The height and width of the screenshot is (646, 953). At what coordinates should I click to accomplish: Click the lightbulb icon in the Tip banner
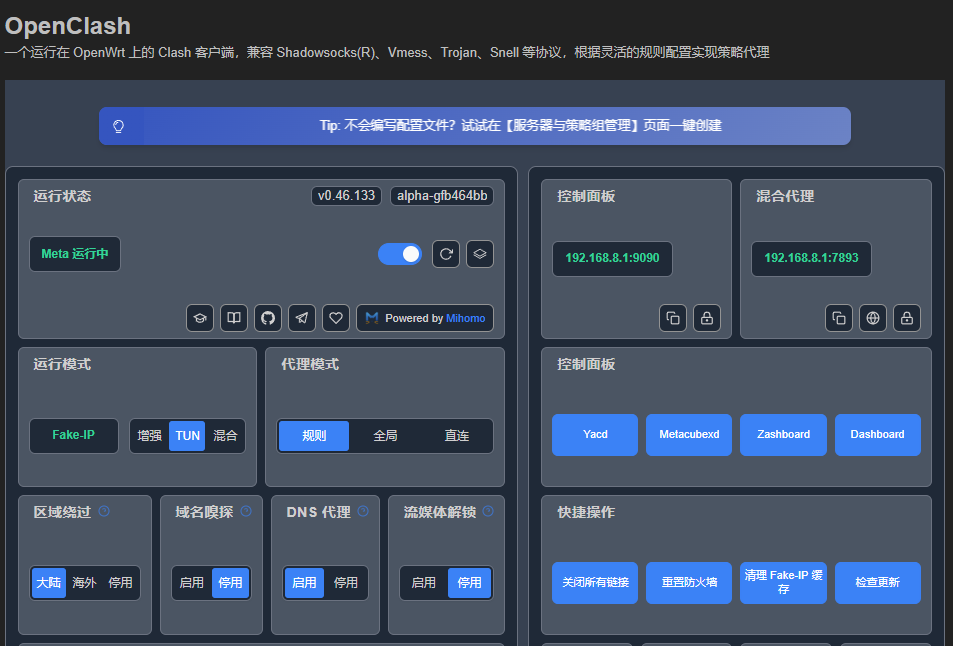pos(119,126)
